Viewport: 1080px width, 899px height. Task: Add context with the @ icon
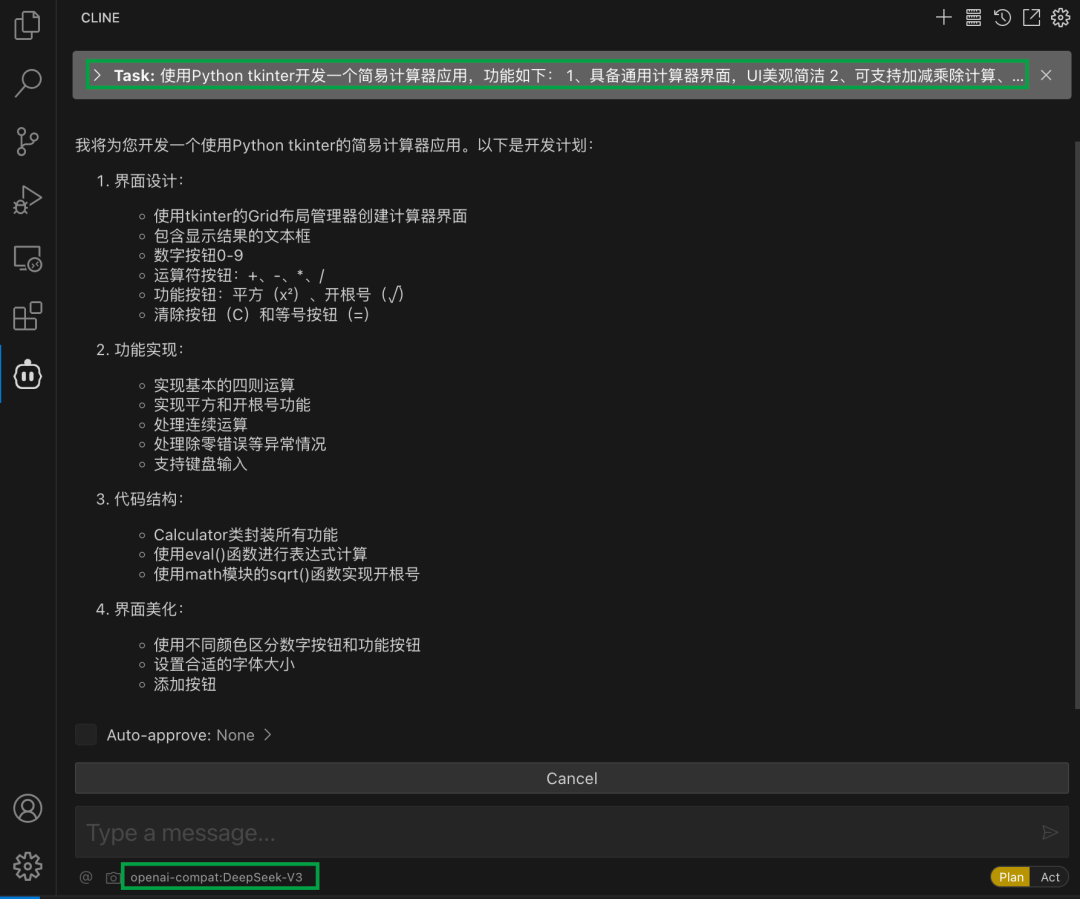pyautogui.click(x=86, y=877)
